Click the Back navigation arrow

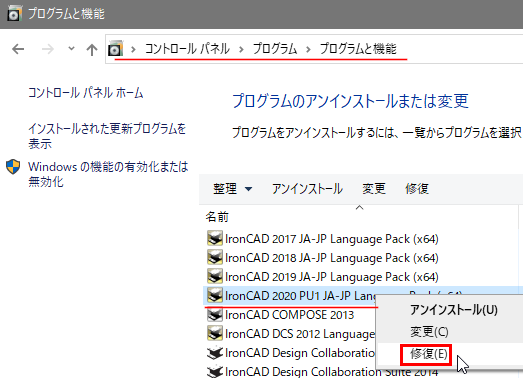tap(18, 49)
